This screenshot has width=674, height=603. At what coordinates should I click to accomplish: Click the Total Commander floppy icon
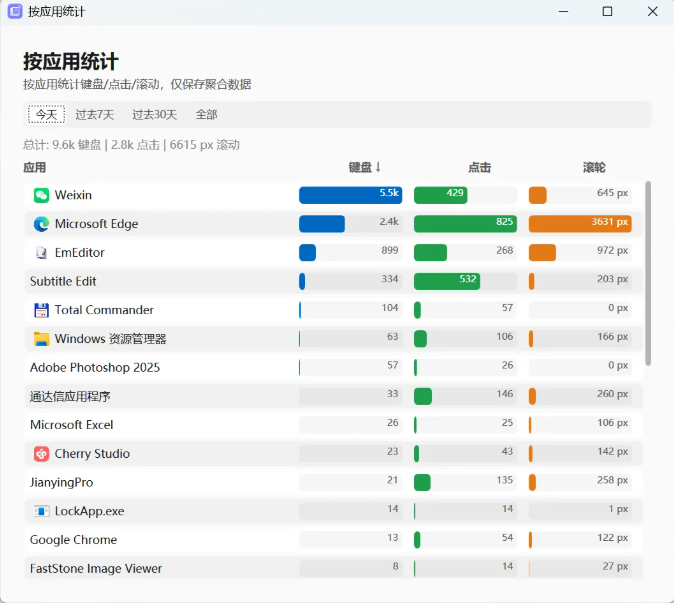[x=41, y=310]
